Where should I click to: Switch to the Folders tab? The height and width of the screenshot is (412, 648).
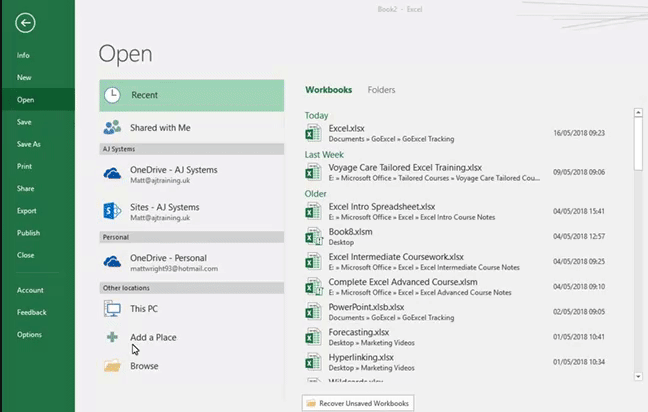(381, 90)
